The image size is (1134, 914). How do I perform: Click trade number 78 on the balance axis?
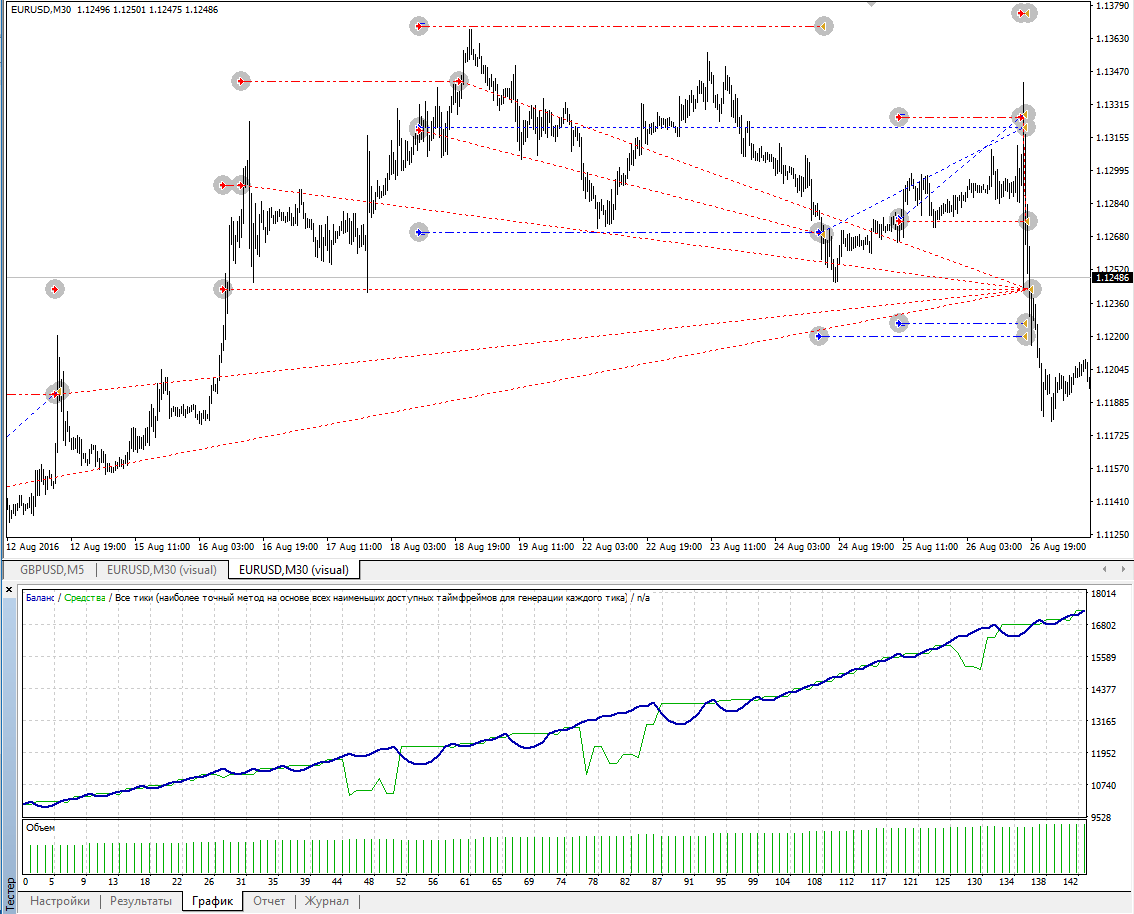pos(593,881)
